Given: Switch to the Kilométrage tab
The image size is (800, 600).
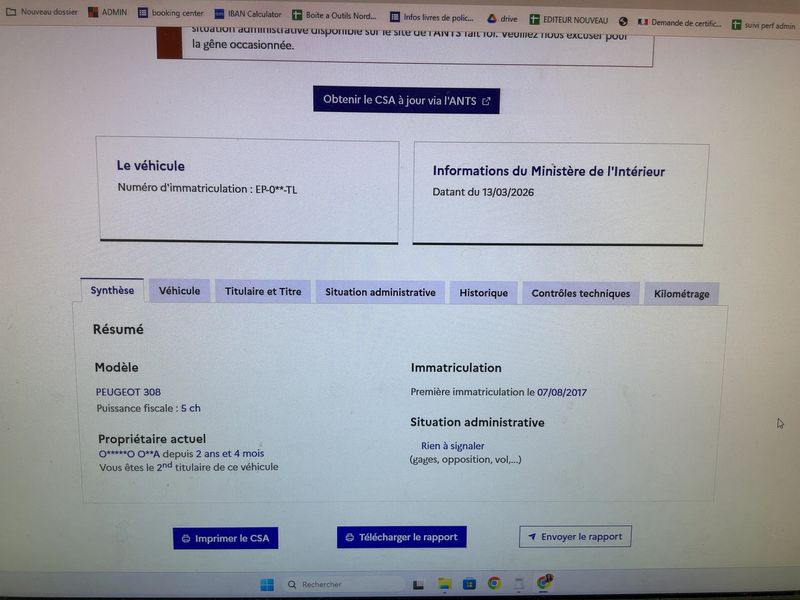Looking at the screenshot, I should tap(682, 294).
